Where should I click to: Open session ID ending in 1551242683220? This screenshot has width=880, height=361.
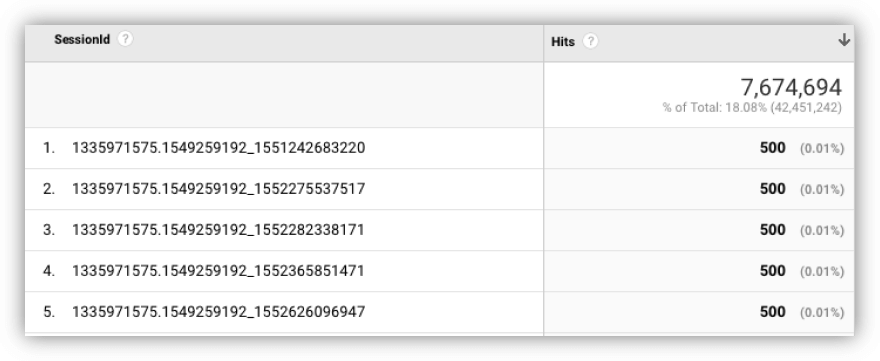coord(218,148)
